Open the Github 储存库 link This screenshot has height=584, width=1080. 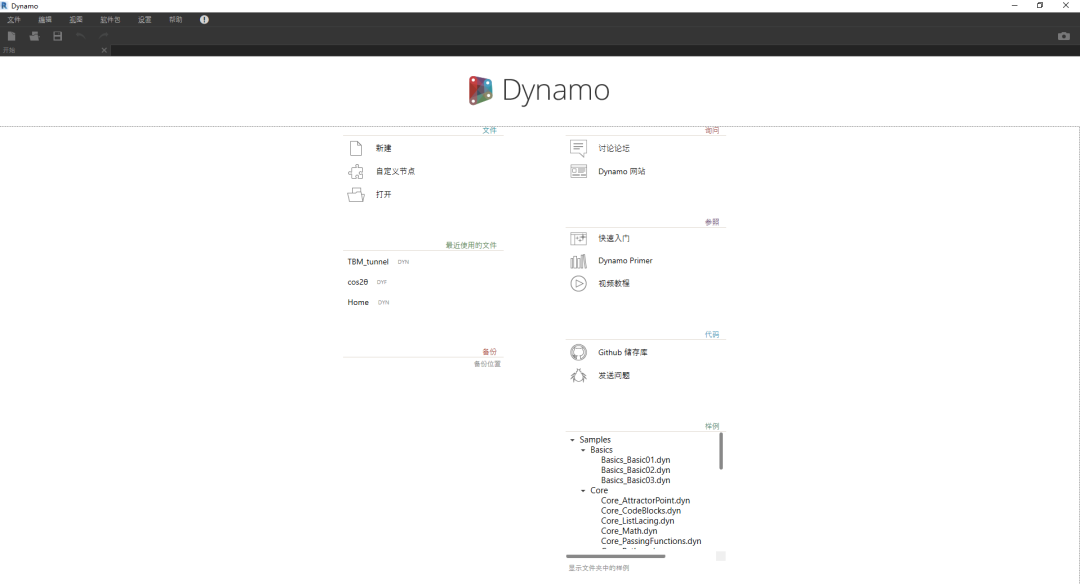point(623,353)
